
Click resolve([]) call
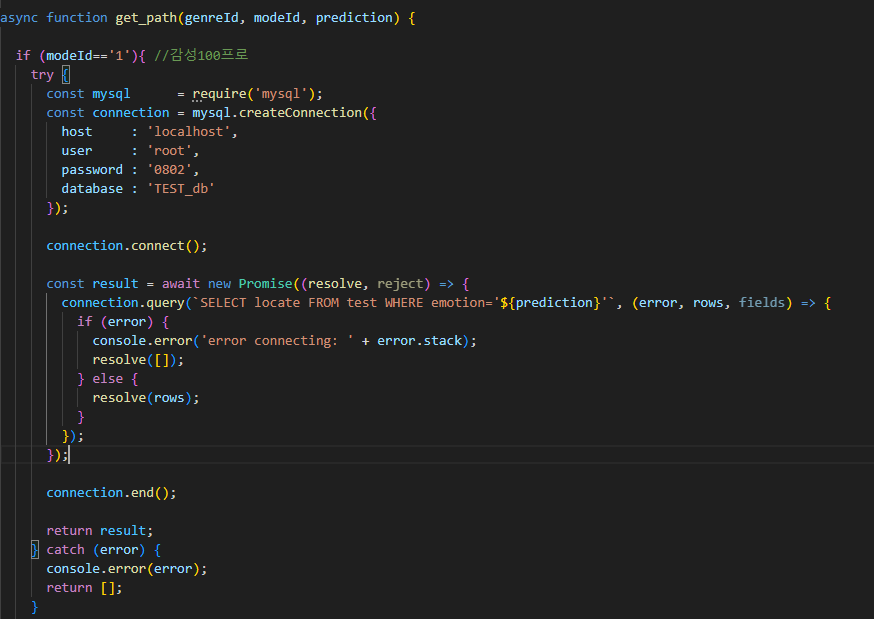pyautogui.click(x=138, y=360)
